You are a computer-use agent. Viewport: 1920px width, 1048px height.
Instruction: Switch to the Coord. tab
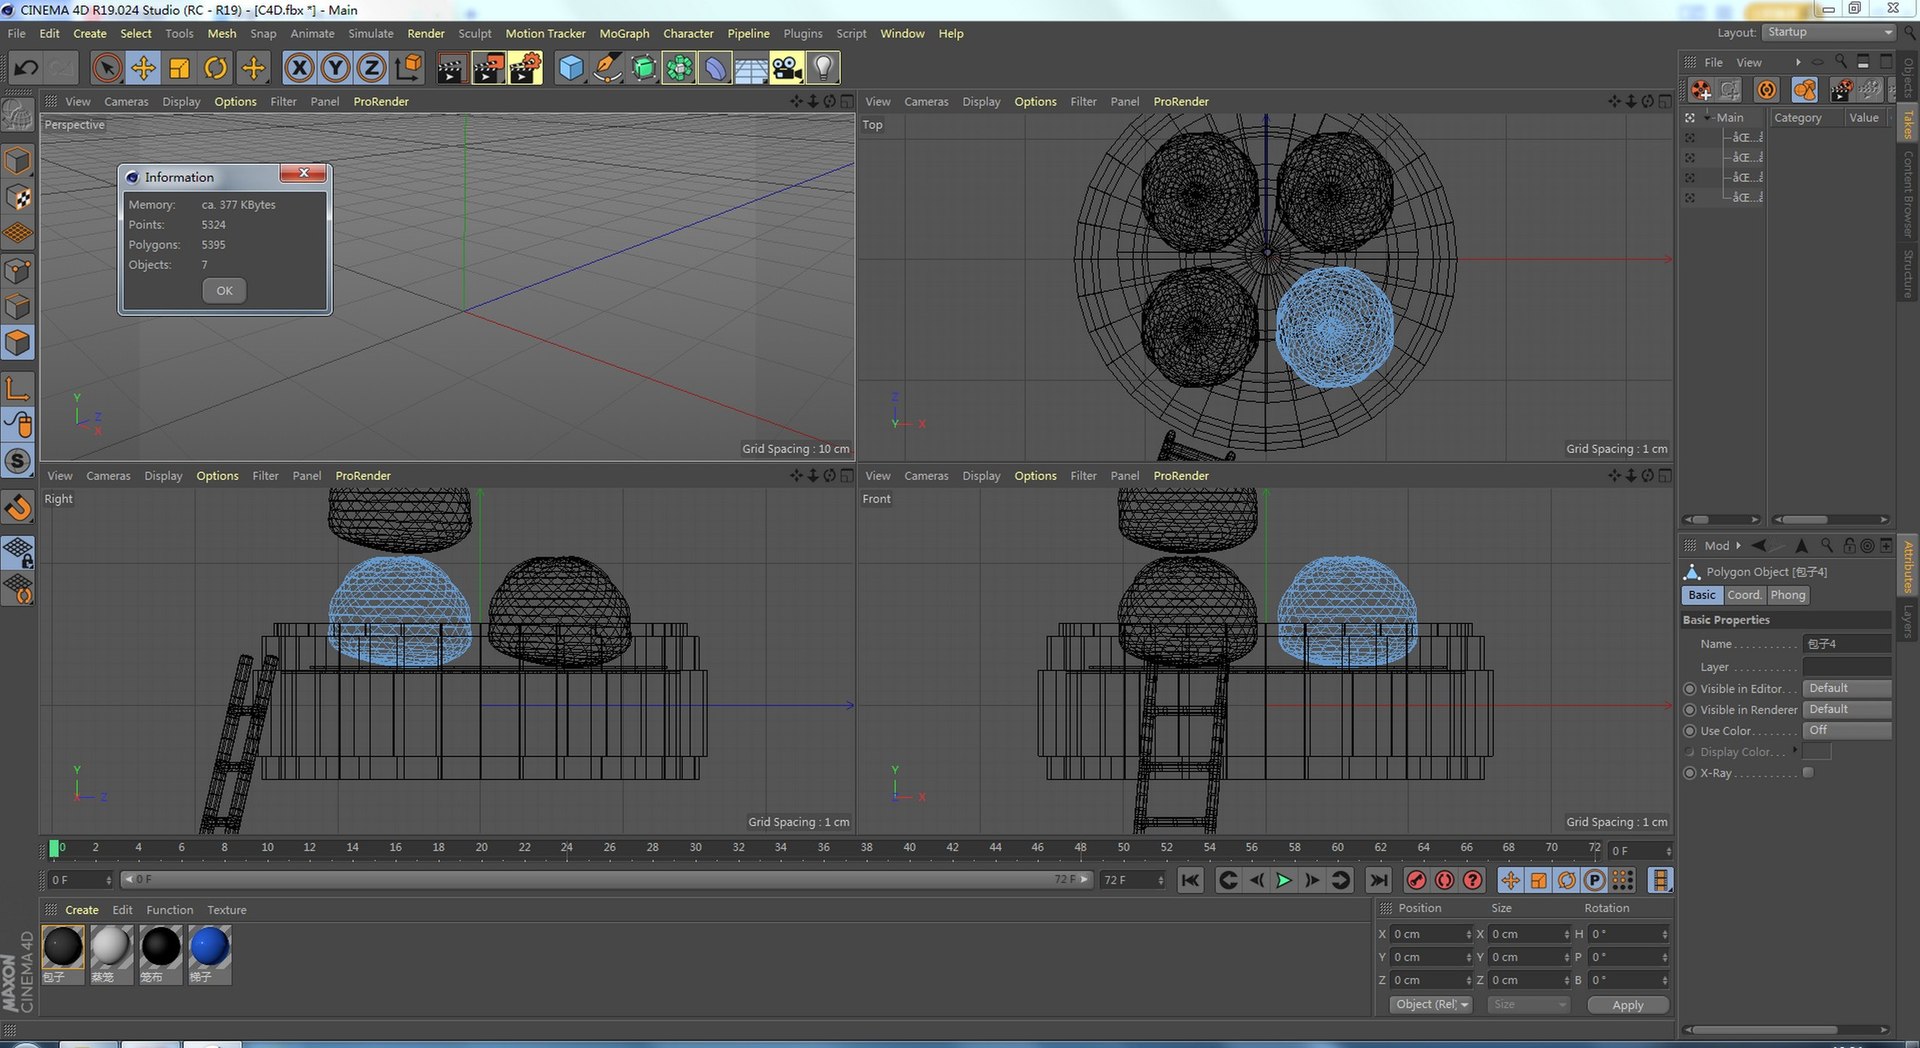click(1743, 595)
